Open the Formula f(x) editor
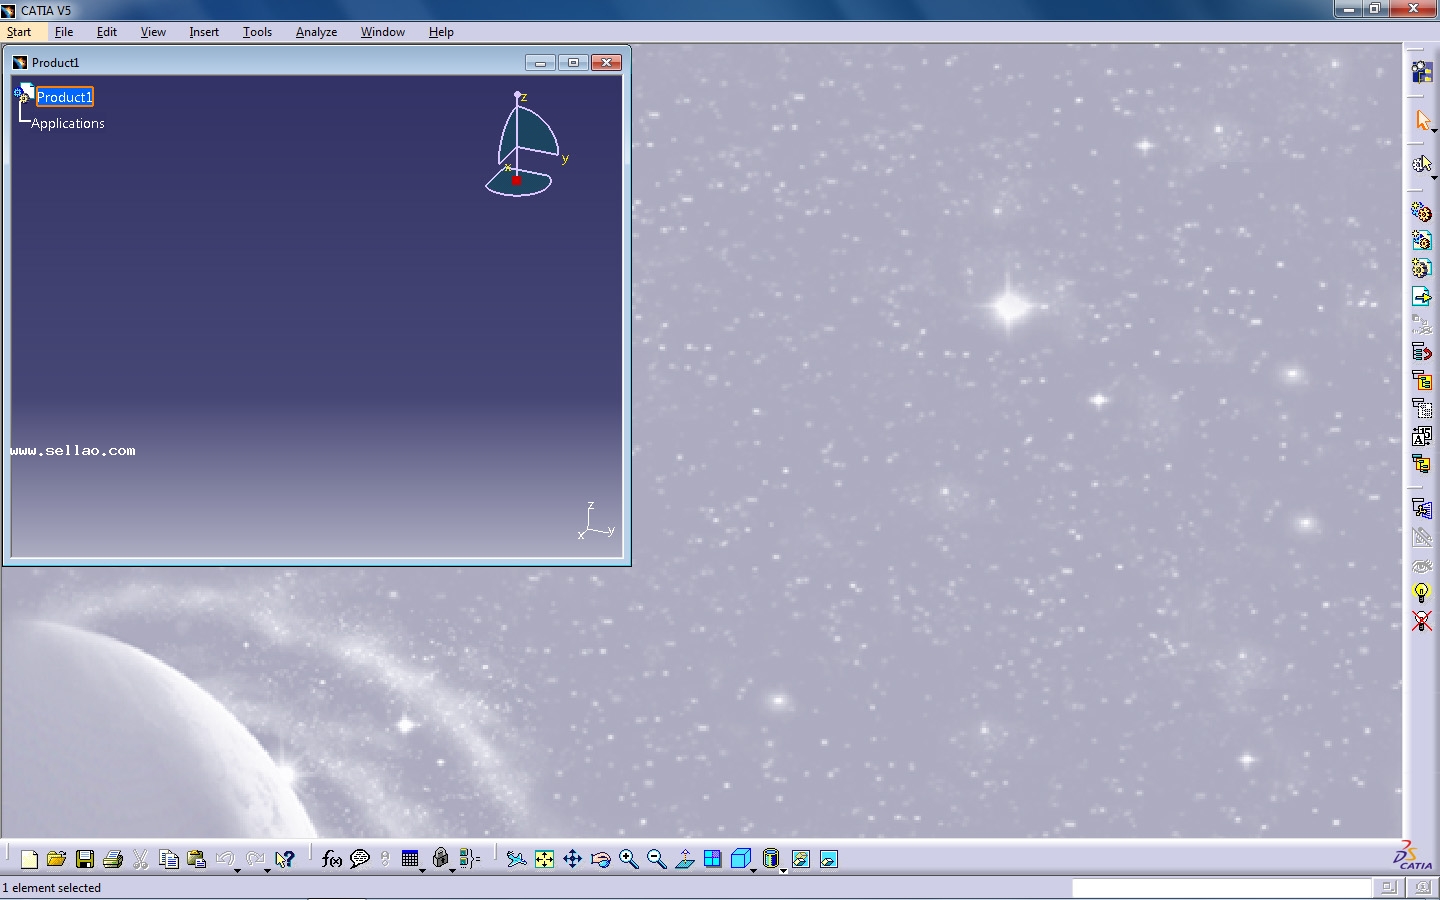Screen dimensions: 1440x900 (x=332, y=859)
